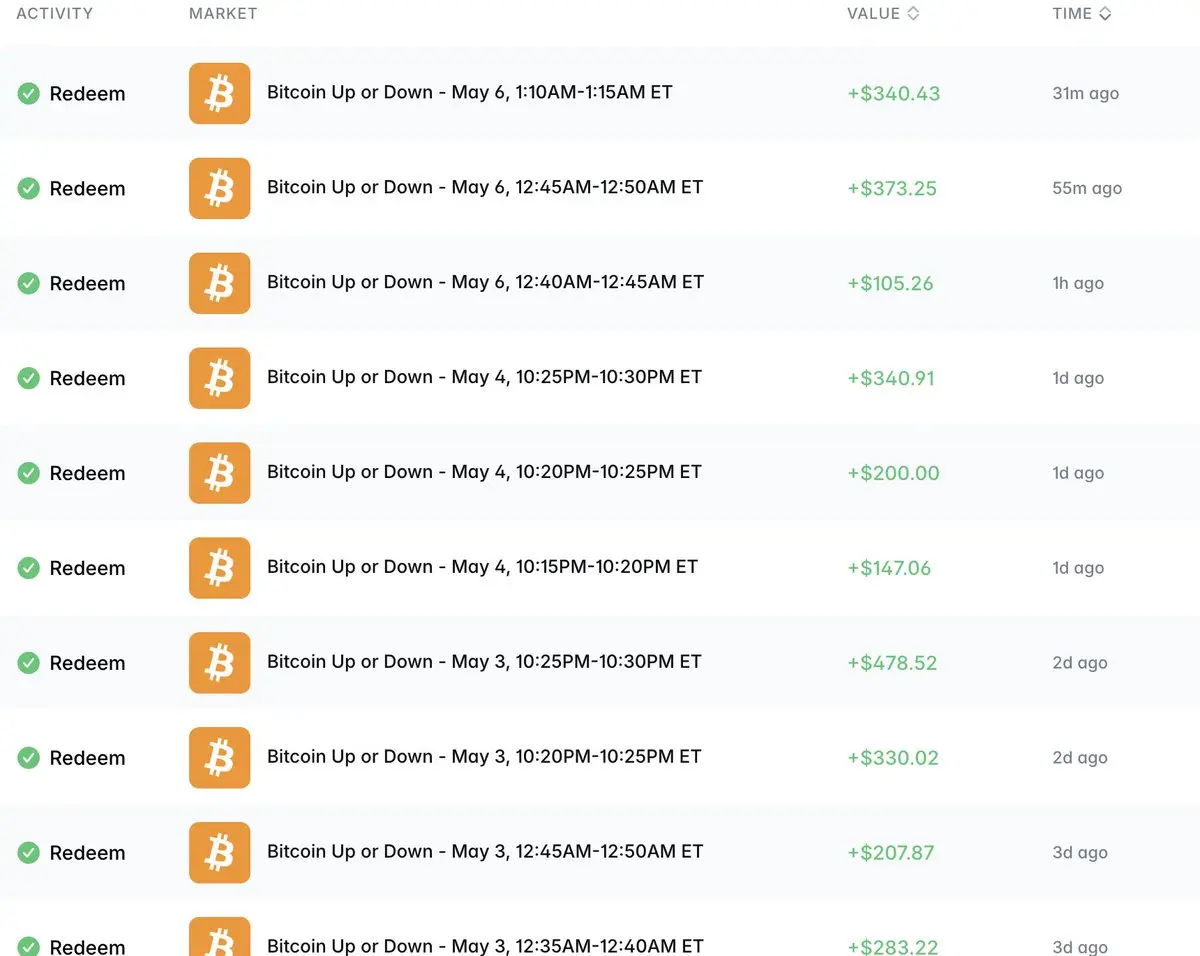Open Bitcoin Up or Down May 3, 12:35AM-12:40AM market

(x=485, y=946)
